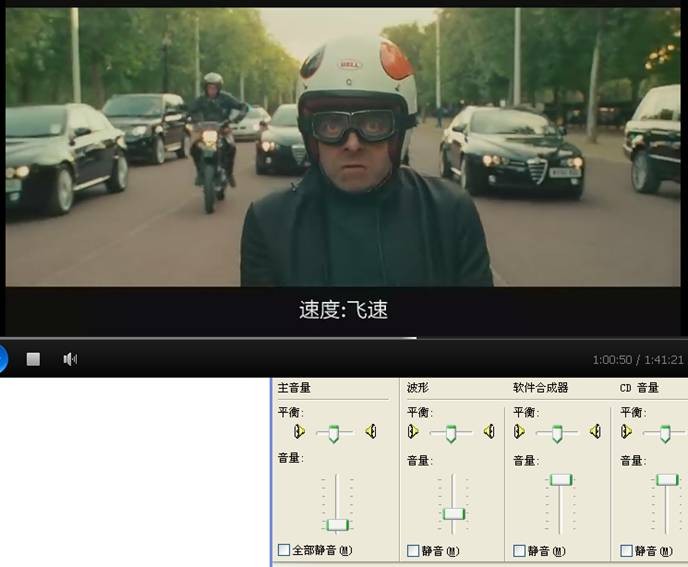Screen dimensions: 688x567
Task: Click the 软件合成器 volume slider thumb
Action: [561, 480]
